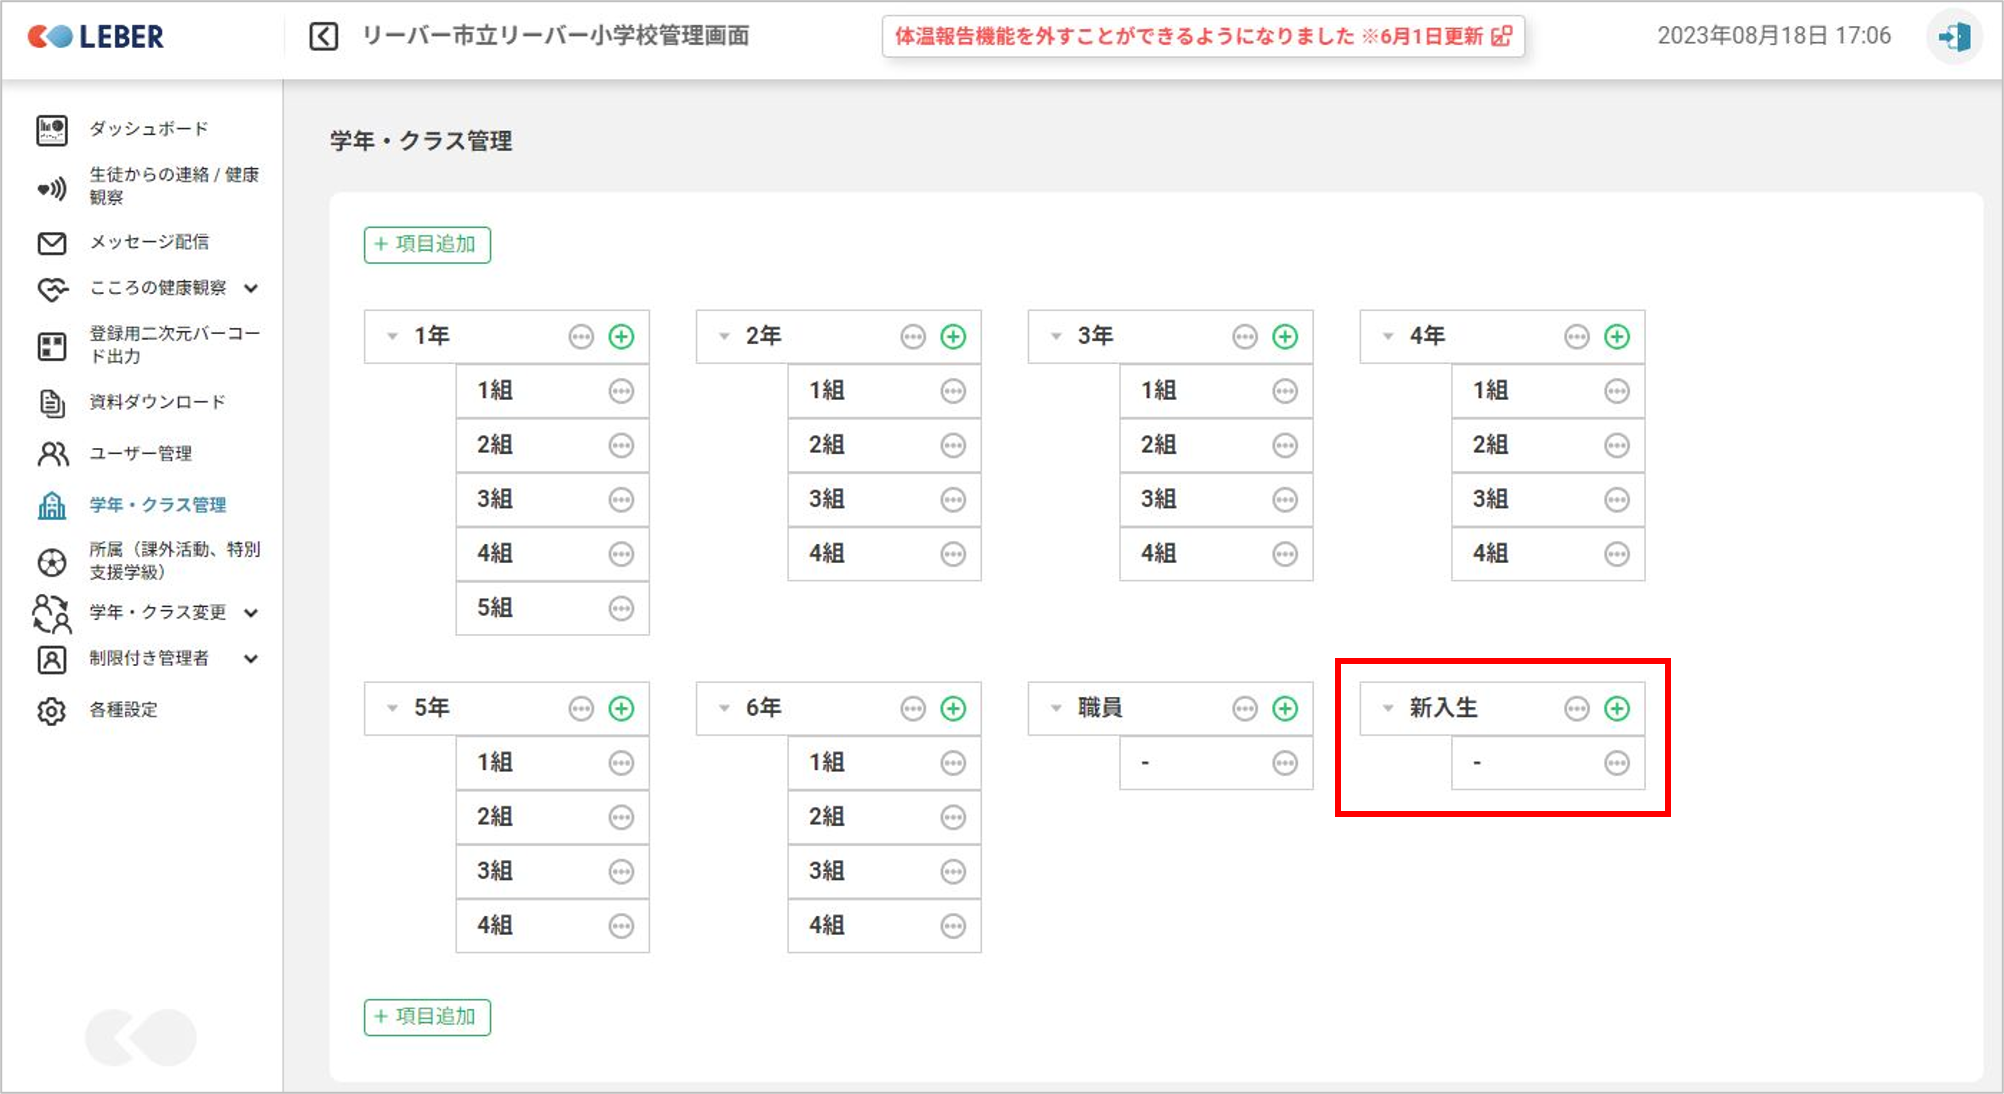Open ellipsis menu for 6年 4組
The width and height of the screenshot is (2004, 1094).
click(953, 926)
